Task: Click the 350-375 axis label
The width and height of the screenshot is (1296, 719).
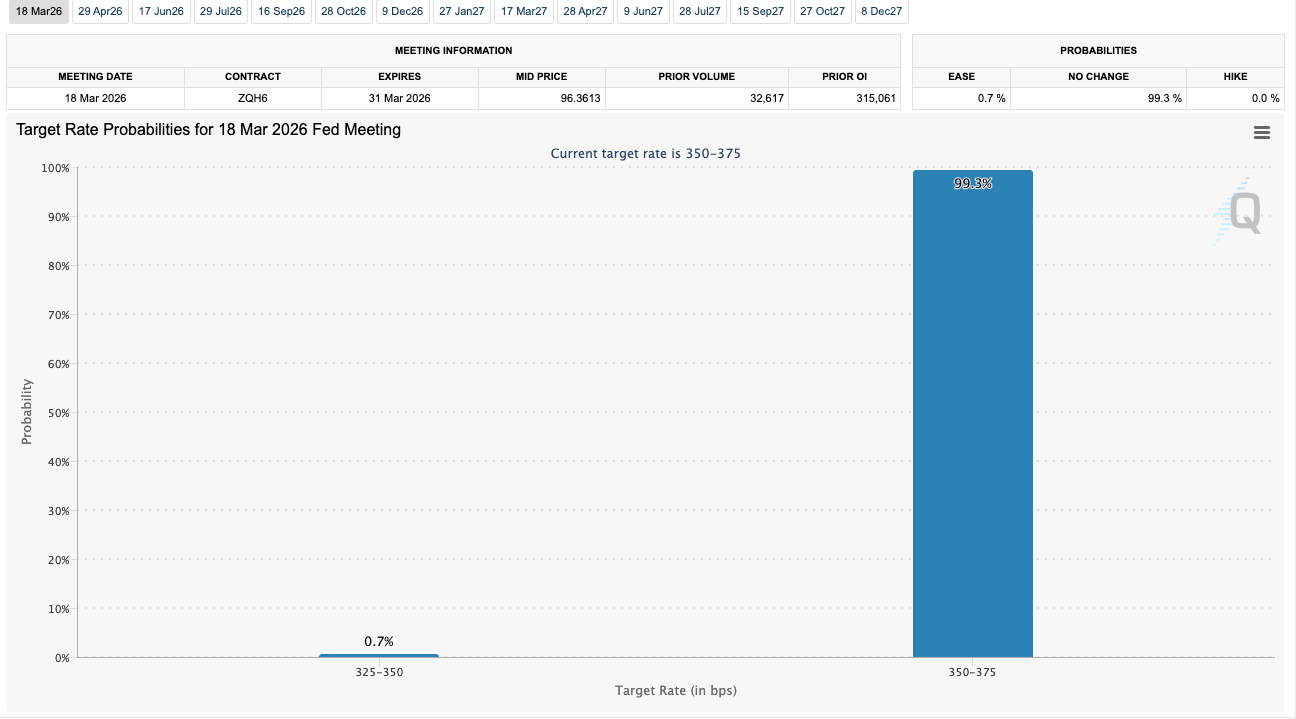Action: (973, 672)
